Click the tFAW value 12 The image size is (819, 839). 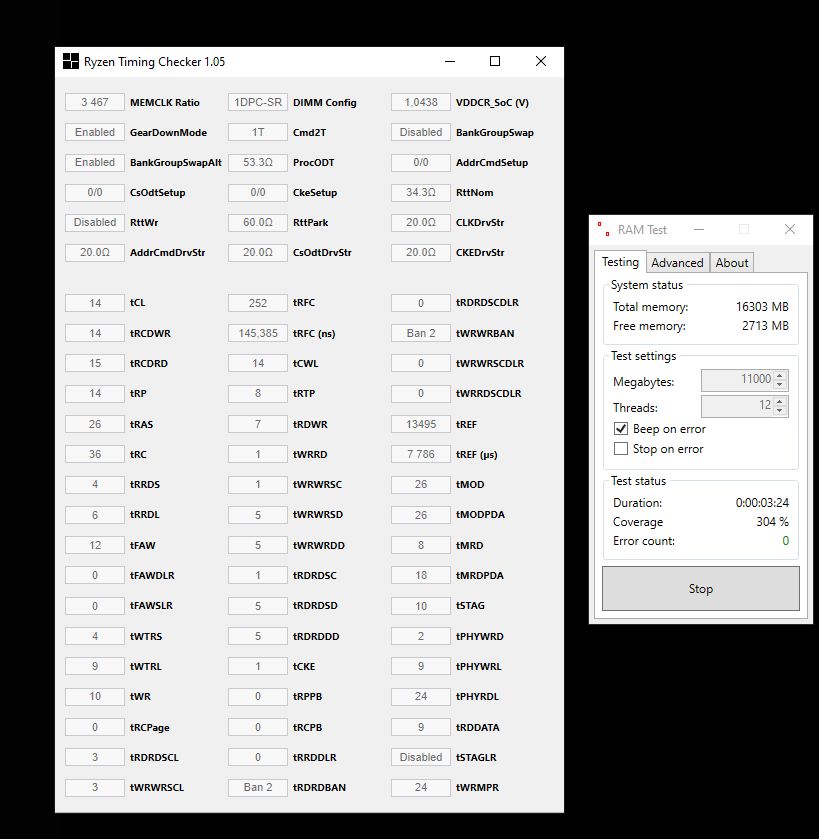point(95,545)
